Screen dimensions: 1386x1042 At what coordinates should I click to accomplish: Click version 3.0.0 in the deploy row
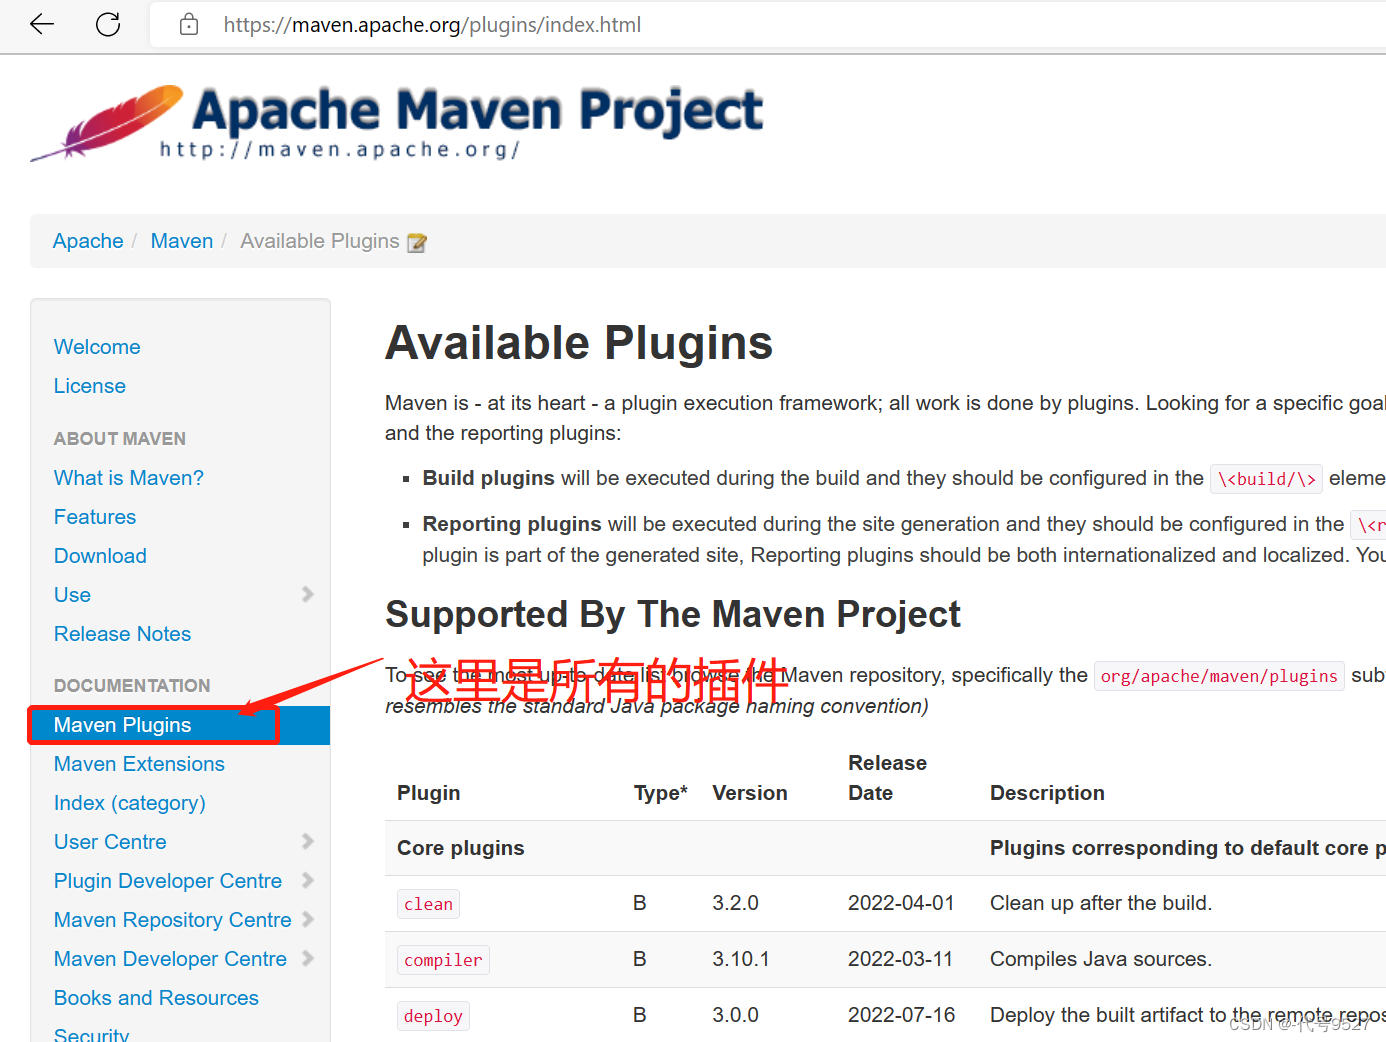pos(736,1015)
